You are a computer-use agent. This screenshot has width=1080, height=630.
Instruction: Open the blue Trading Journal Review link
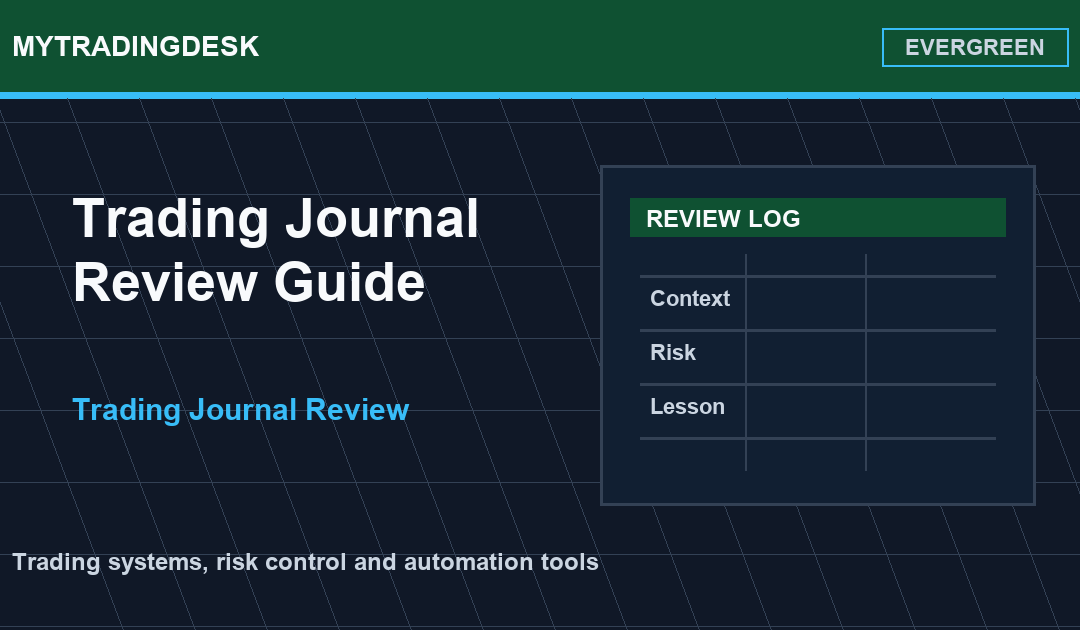(240, 410)
